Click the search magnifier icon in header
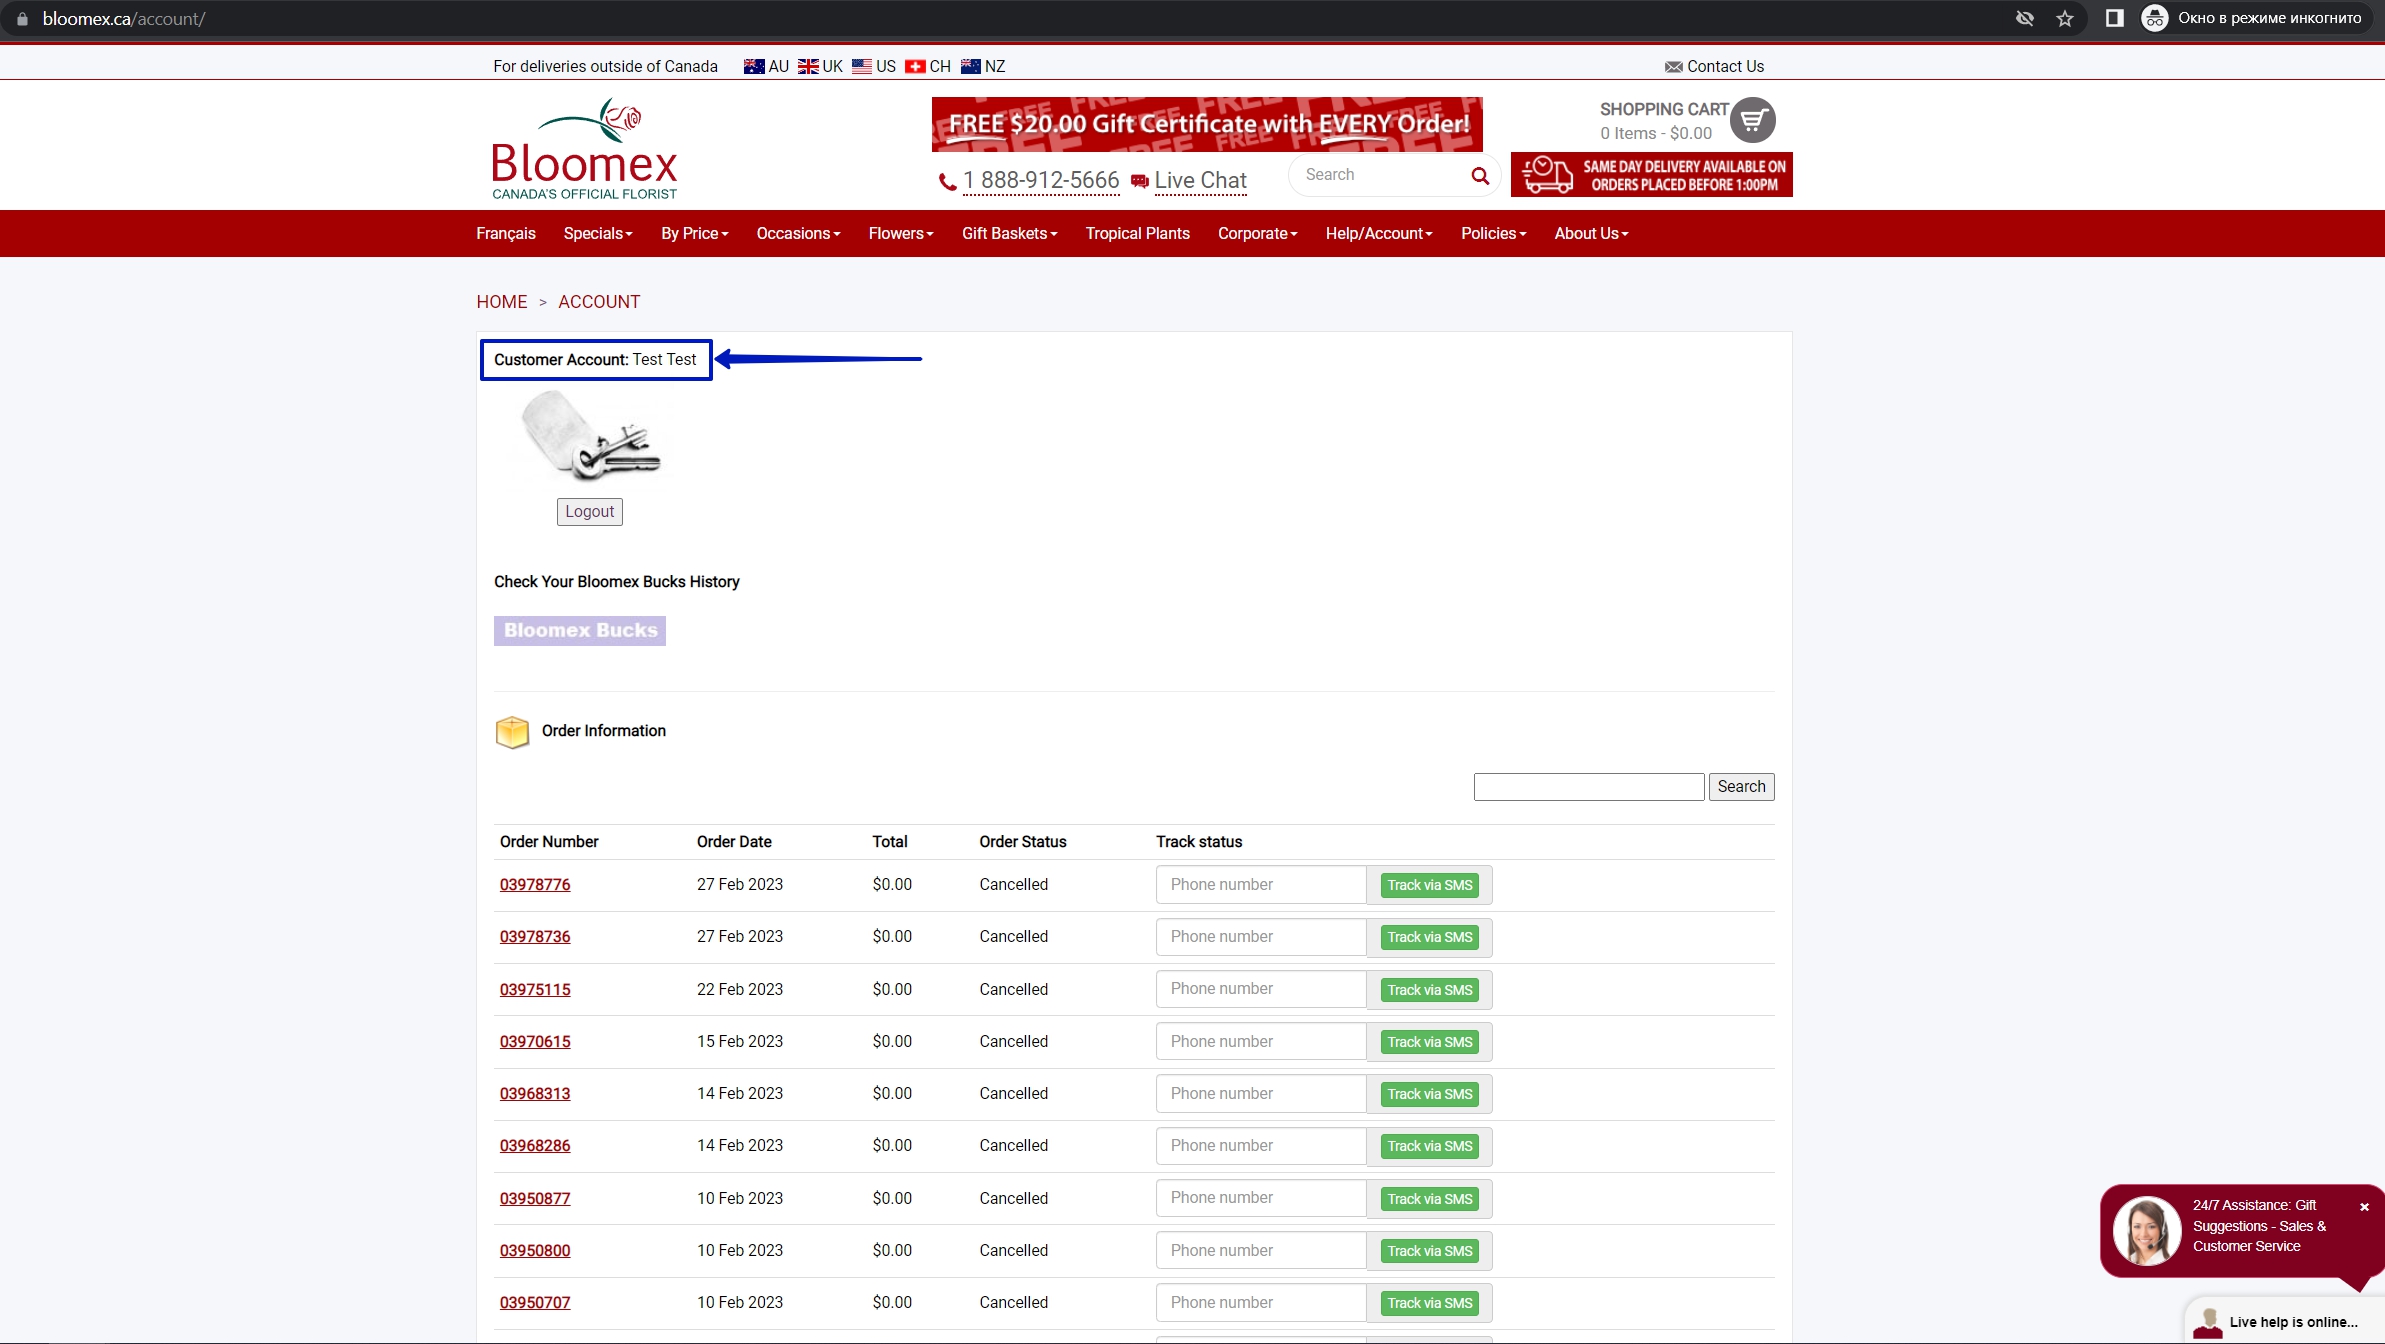This screenshot has height=1344, width=2385. coord(1480,176)
